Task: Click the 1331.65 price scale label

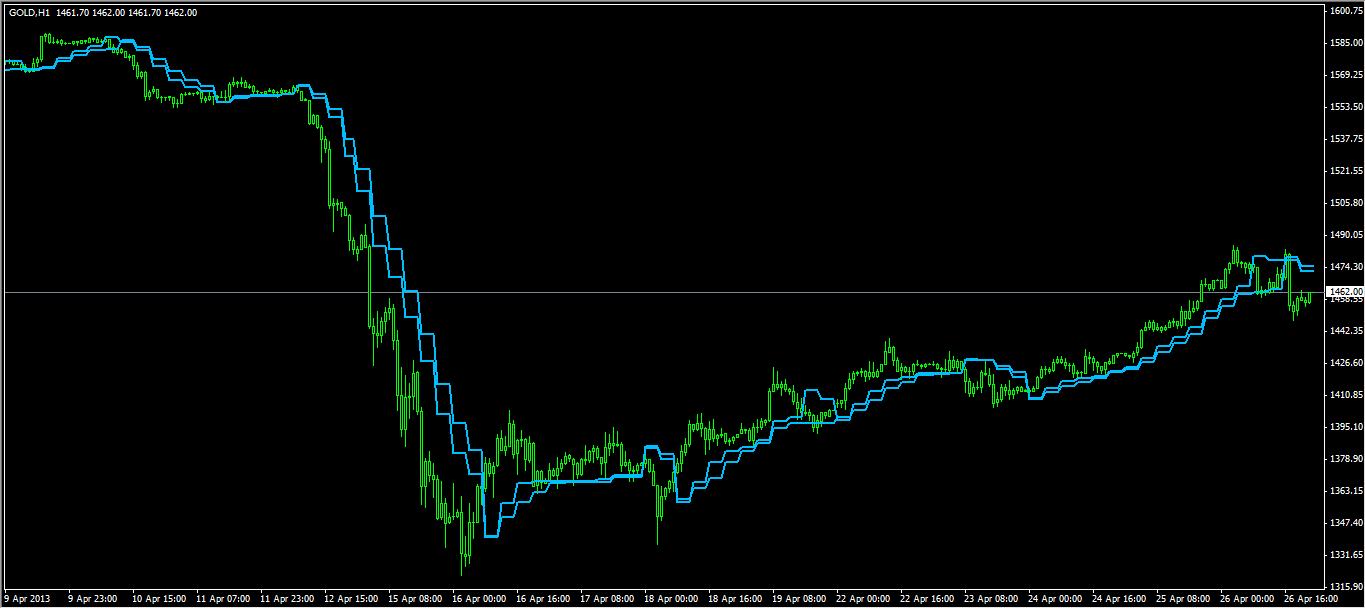Action: pos(1344,555)
